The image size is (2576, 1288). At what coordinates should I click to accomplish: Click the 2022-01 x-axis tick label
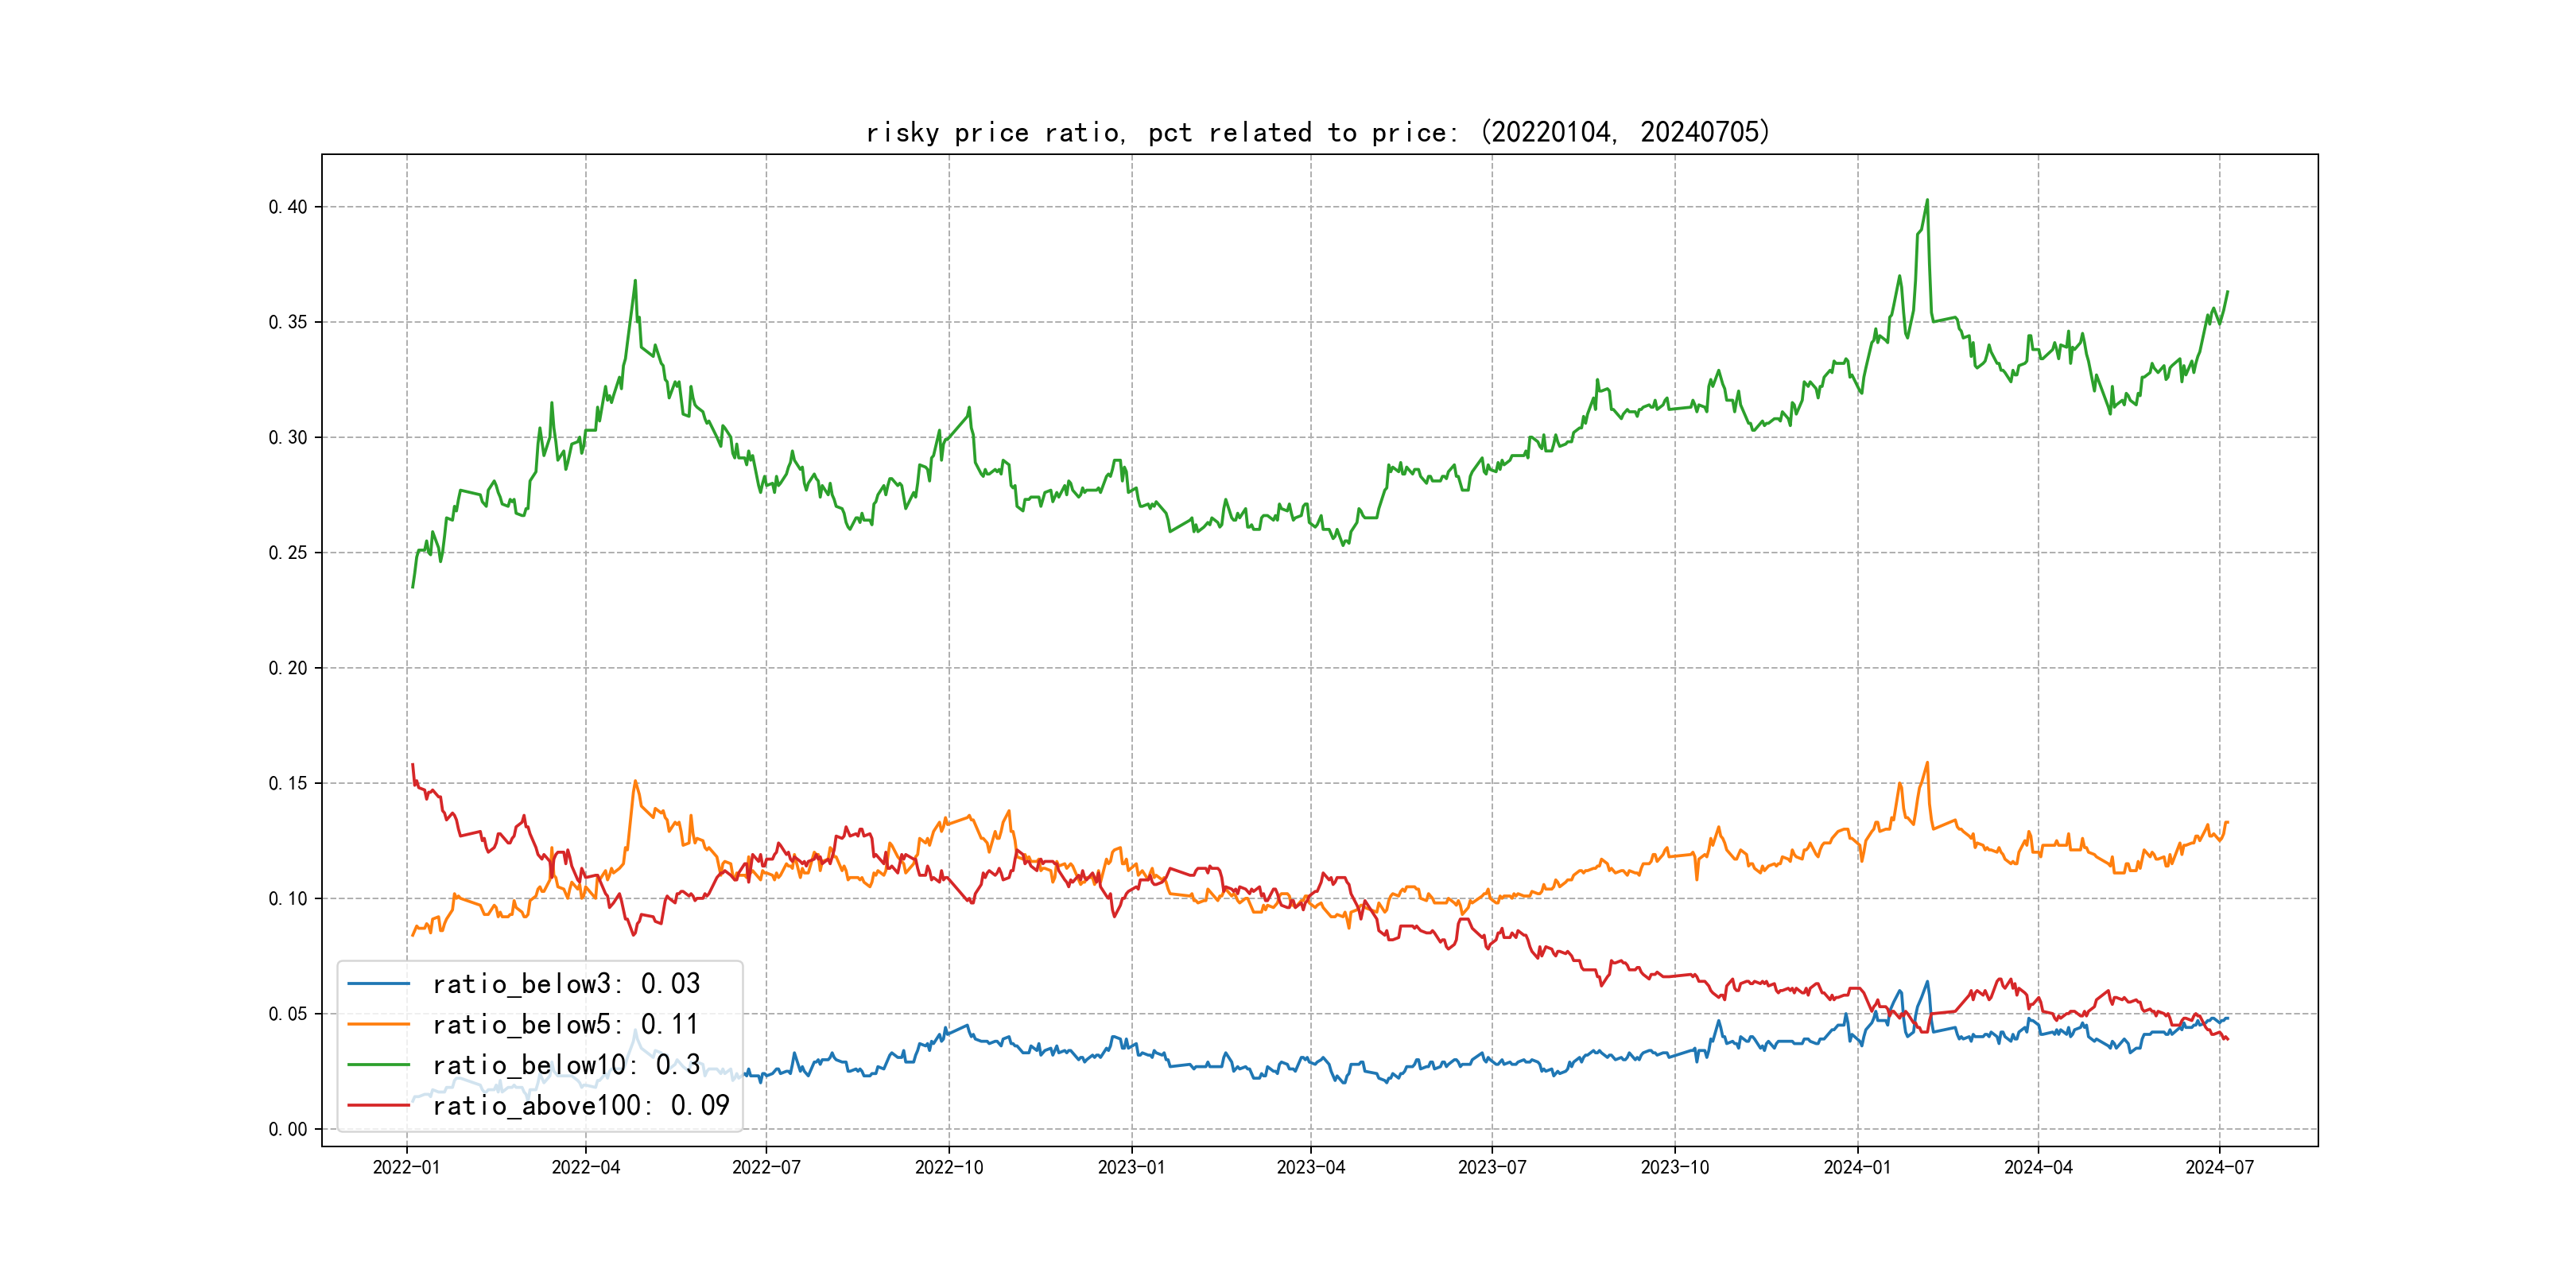click(x=406, y=1167)
